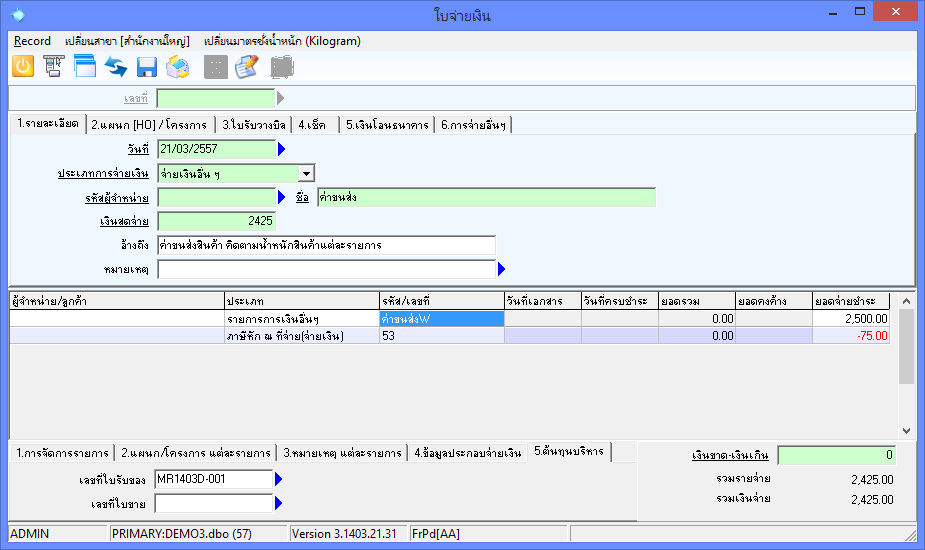
Task: Click the printer icon in toolbar
Action: pos(178,67)
